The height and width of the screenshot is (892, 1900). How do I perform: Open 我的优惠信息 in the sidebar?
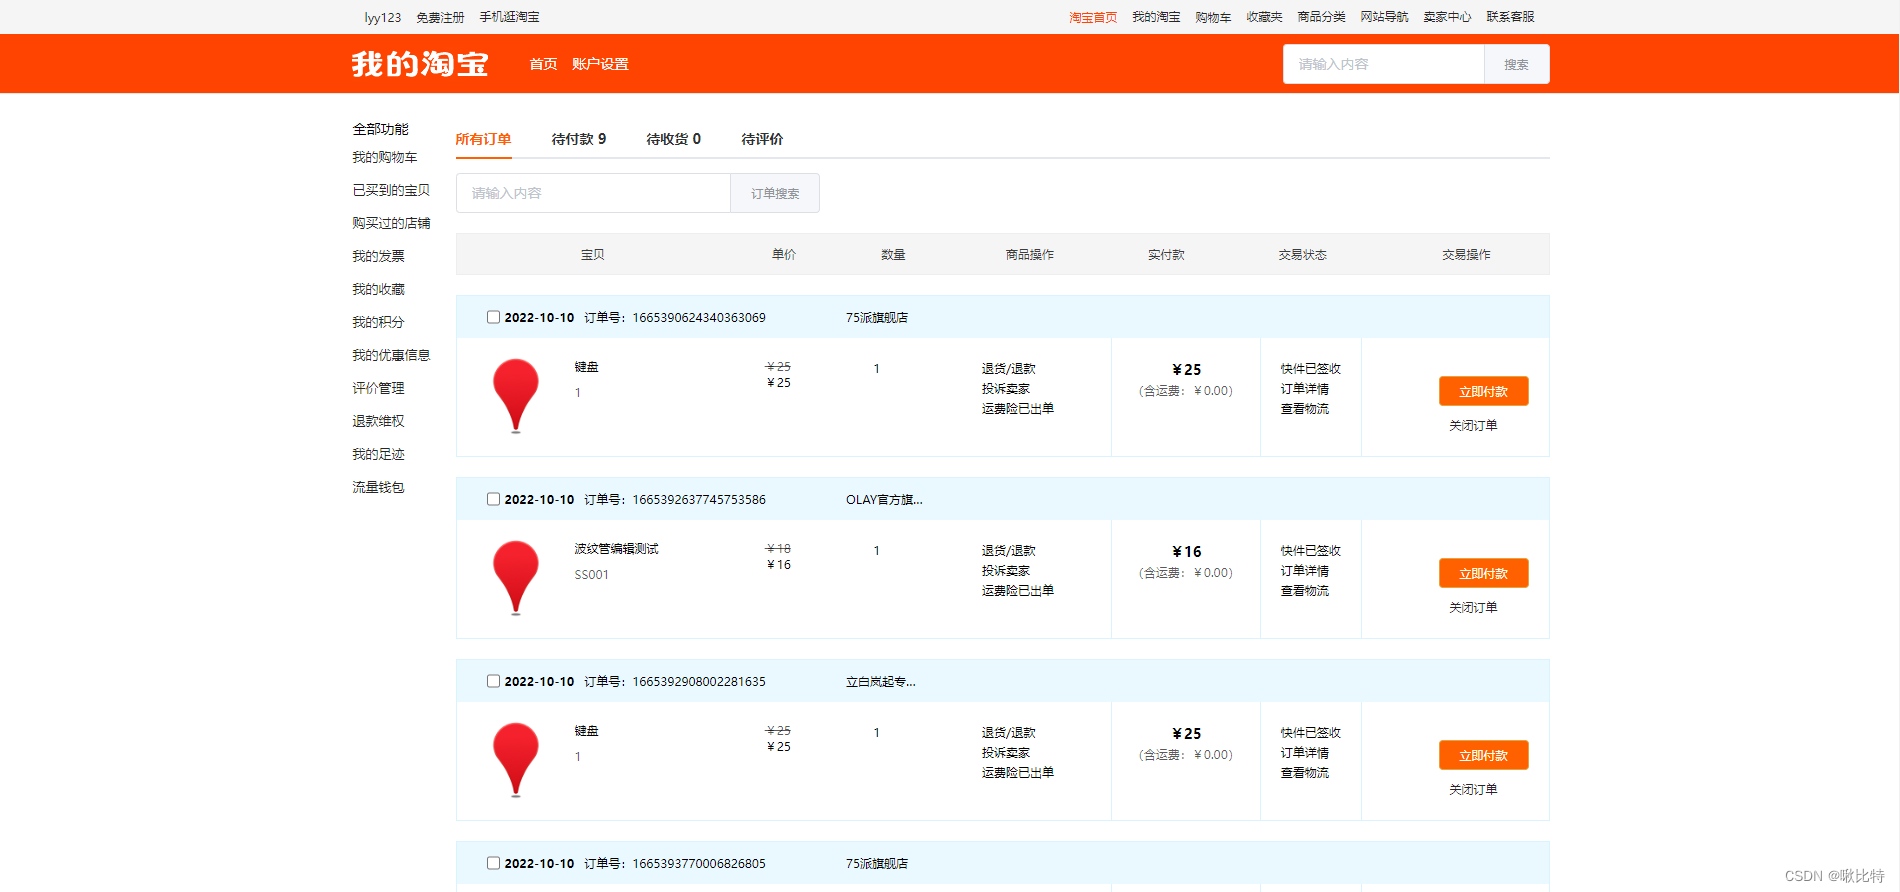[x=391, y=355]
